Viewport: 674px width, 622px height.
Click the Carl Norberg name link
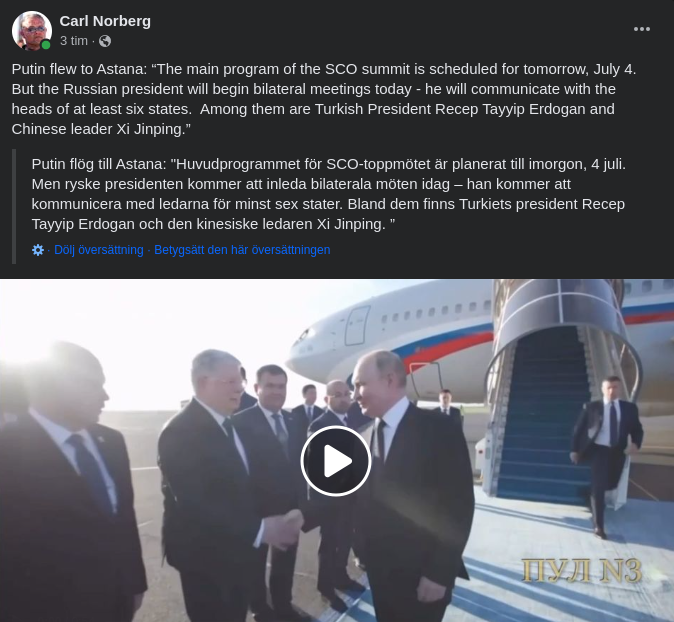[105, 21]
